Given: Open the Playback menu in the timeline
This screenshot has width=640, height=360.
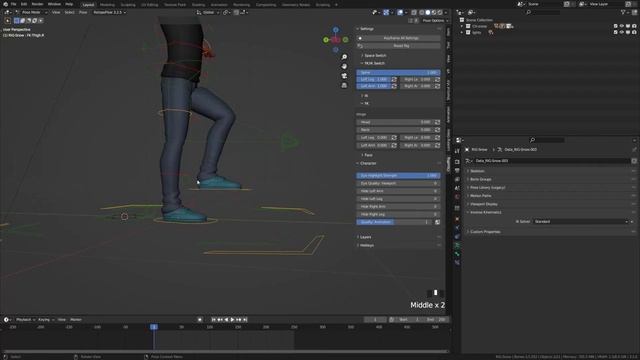Looking at the screenshot, I should [25, 320].
